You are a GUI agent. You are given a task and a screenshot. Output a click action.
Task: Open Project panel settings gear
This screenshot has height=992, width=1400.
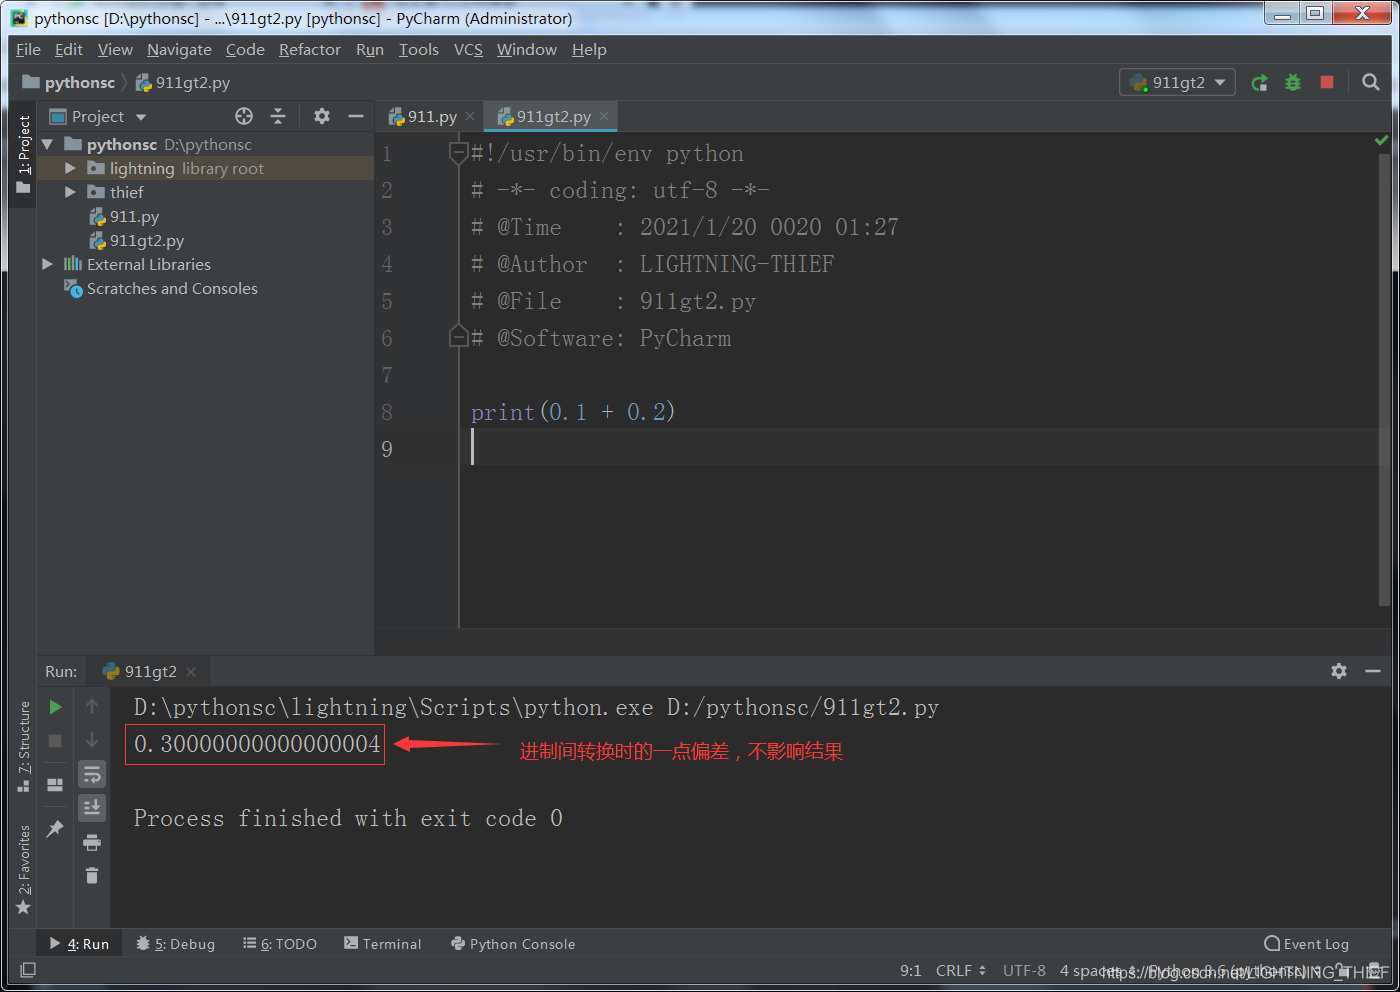point(322,116)
